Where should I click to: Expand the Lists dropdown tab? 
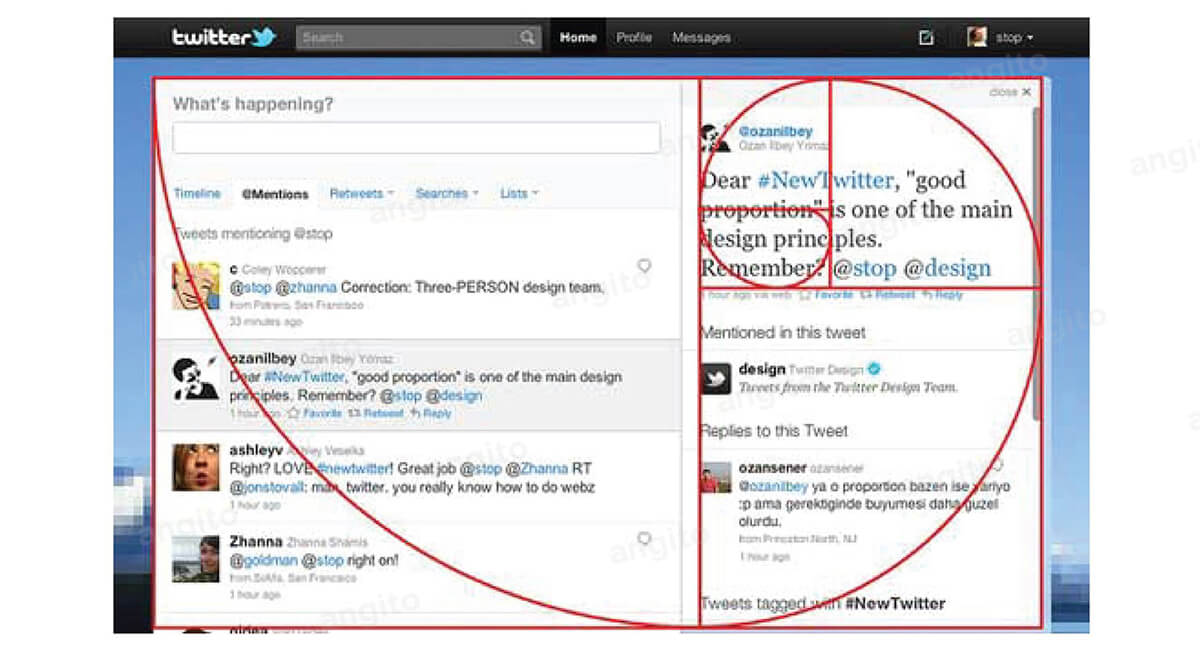point(519,193)
